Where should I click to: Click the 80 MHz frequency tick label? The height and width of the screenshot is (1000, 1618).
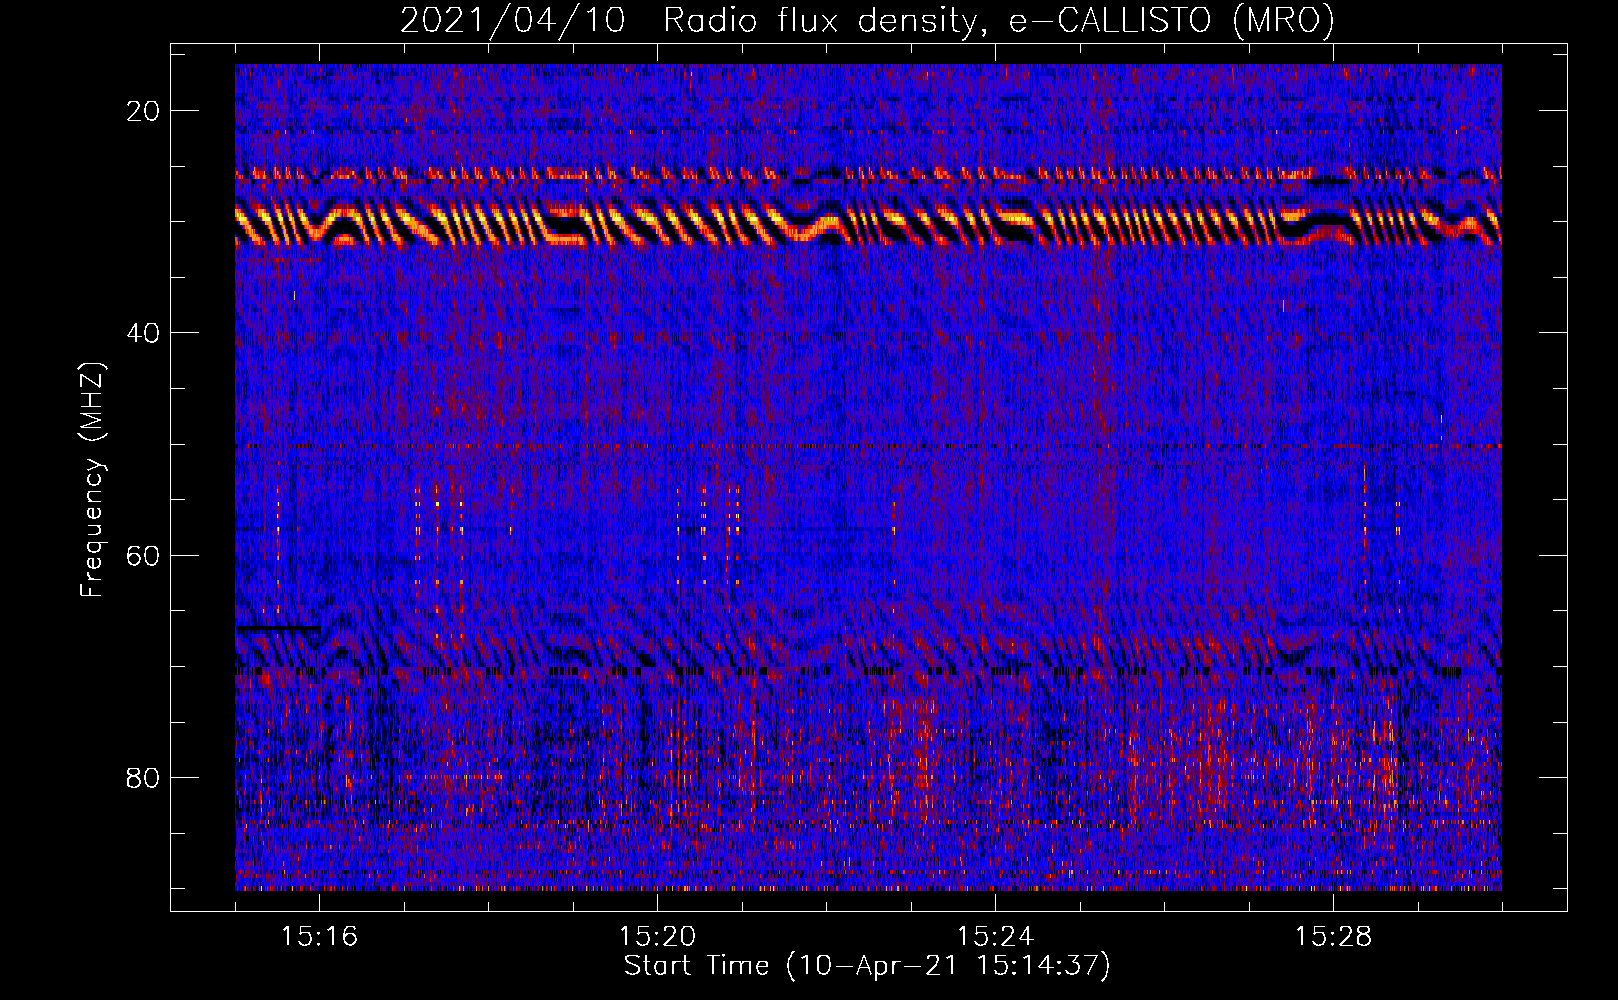(x=144, y=777)
